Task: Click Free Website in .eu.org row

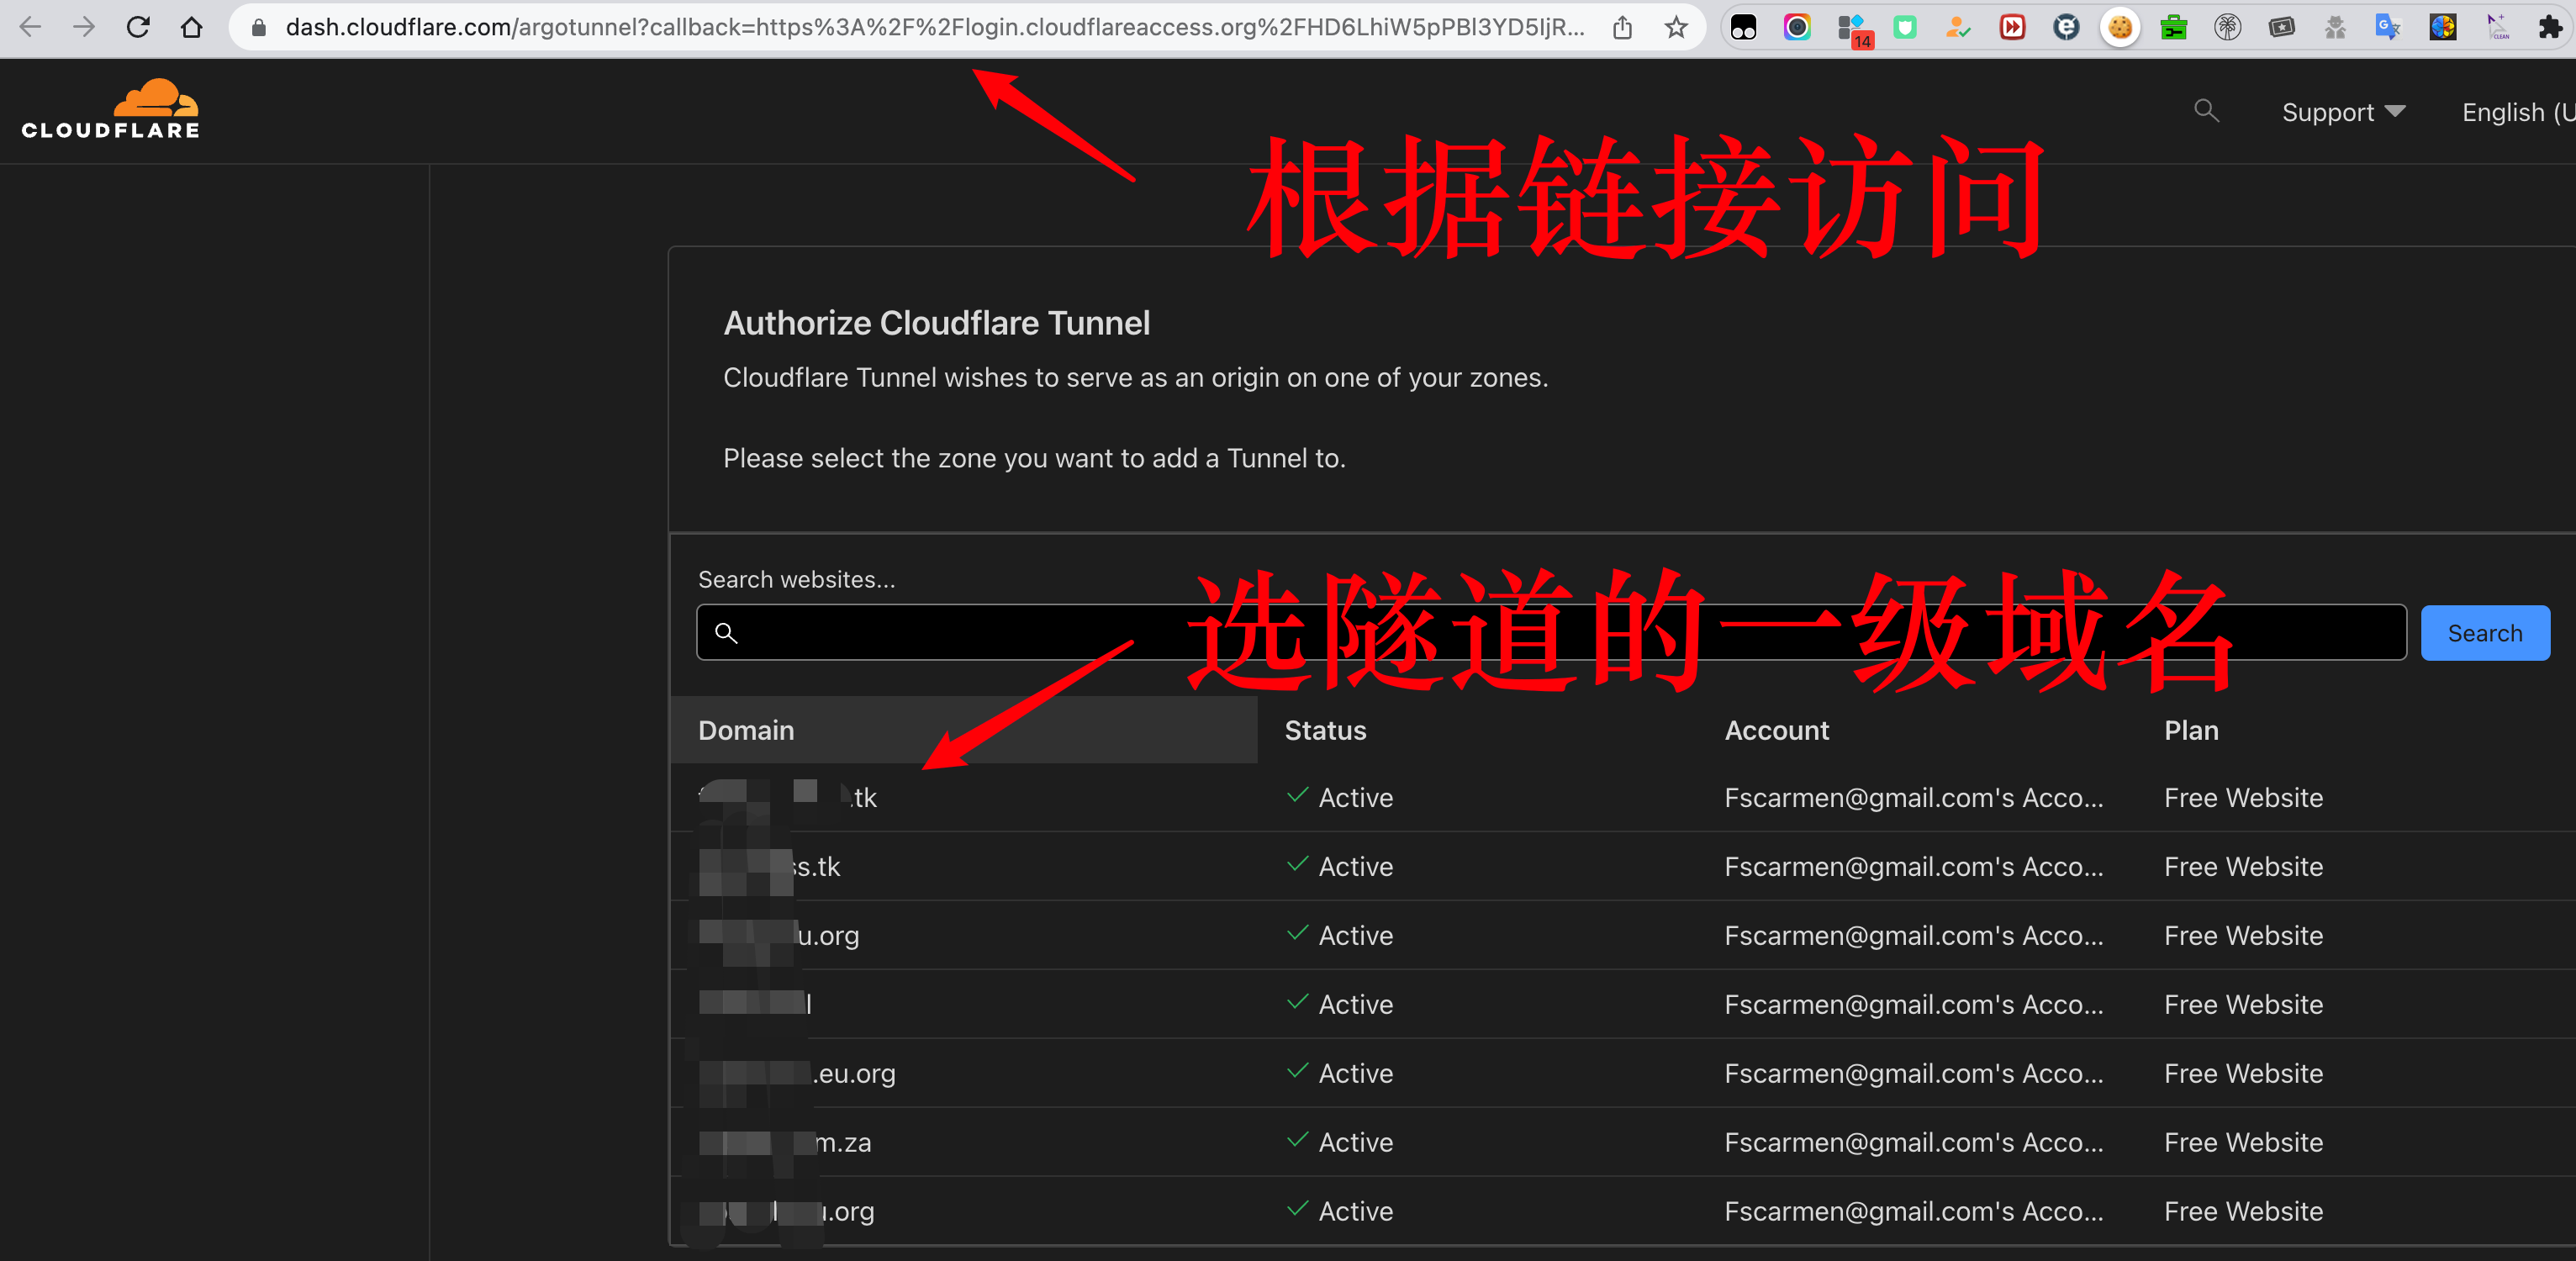Action: click(2243, 1073)
